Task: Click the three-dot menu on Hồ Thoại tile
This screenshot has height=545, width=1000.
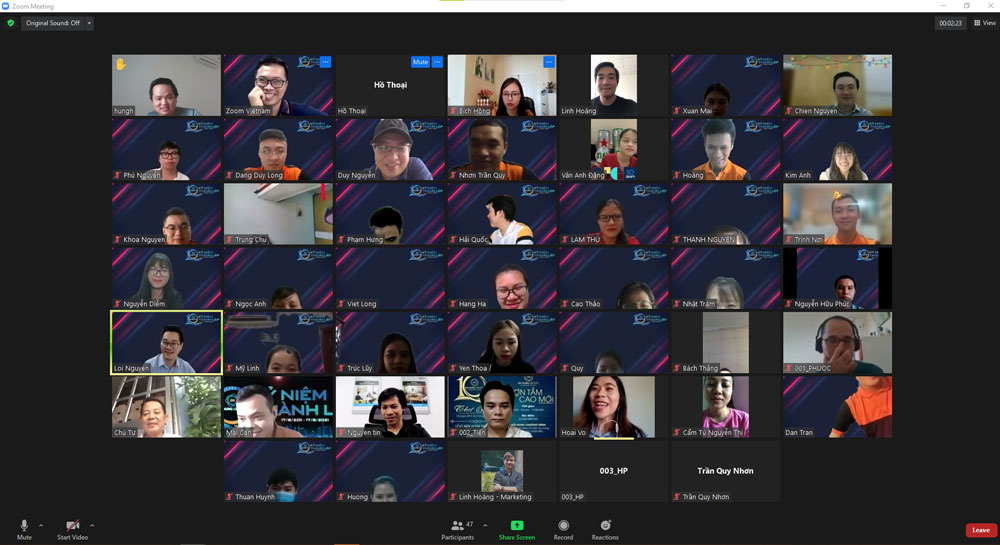Action: tap(437, 62)
